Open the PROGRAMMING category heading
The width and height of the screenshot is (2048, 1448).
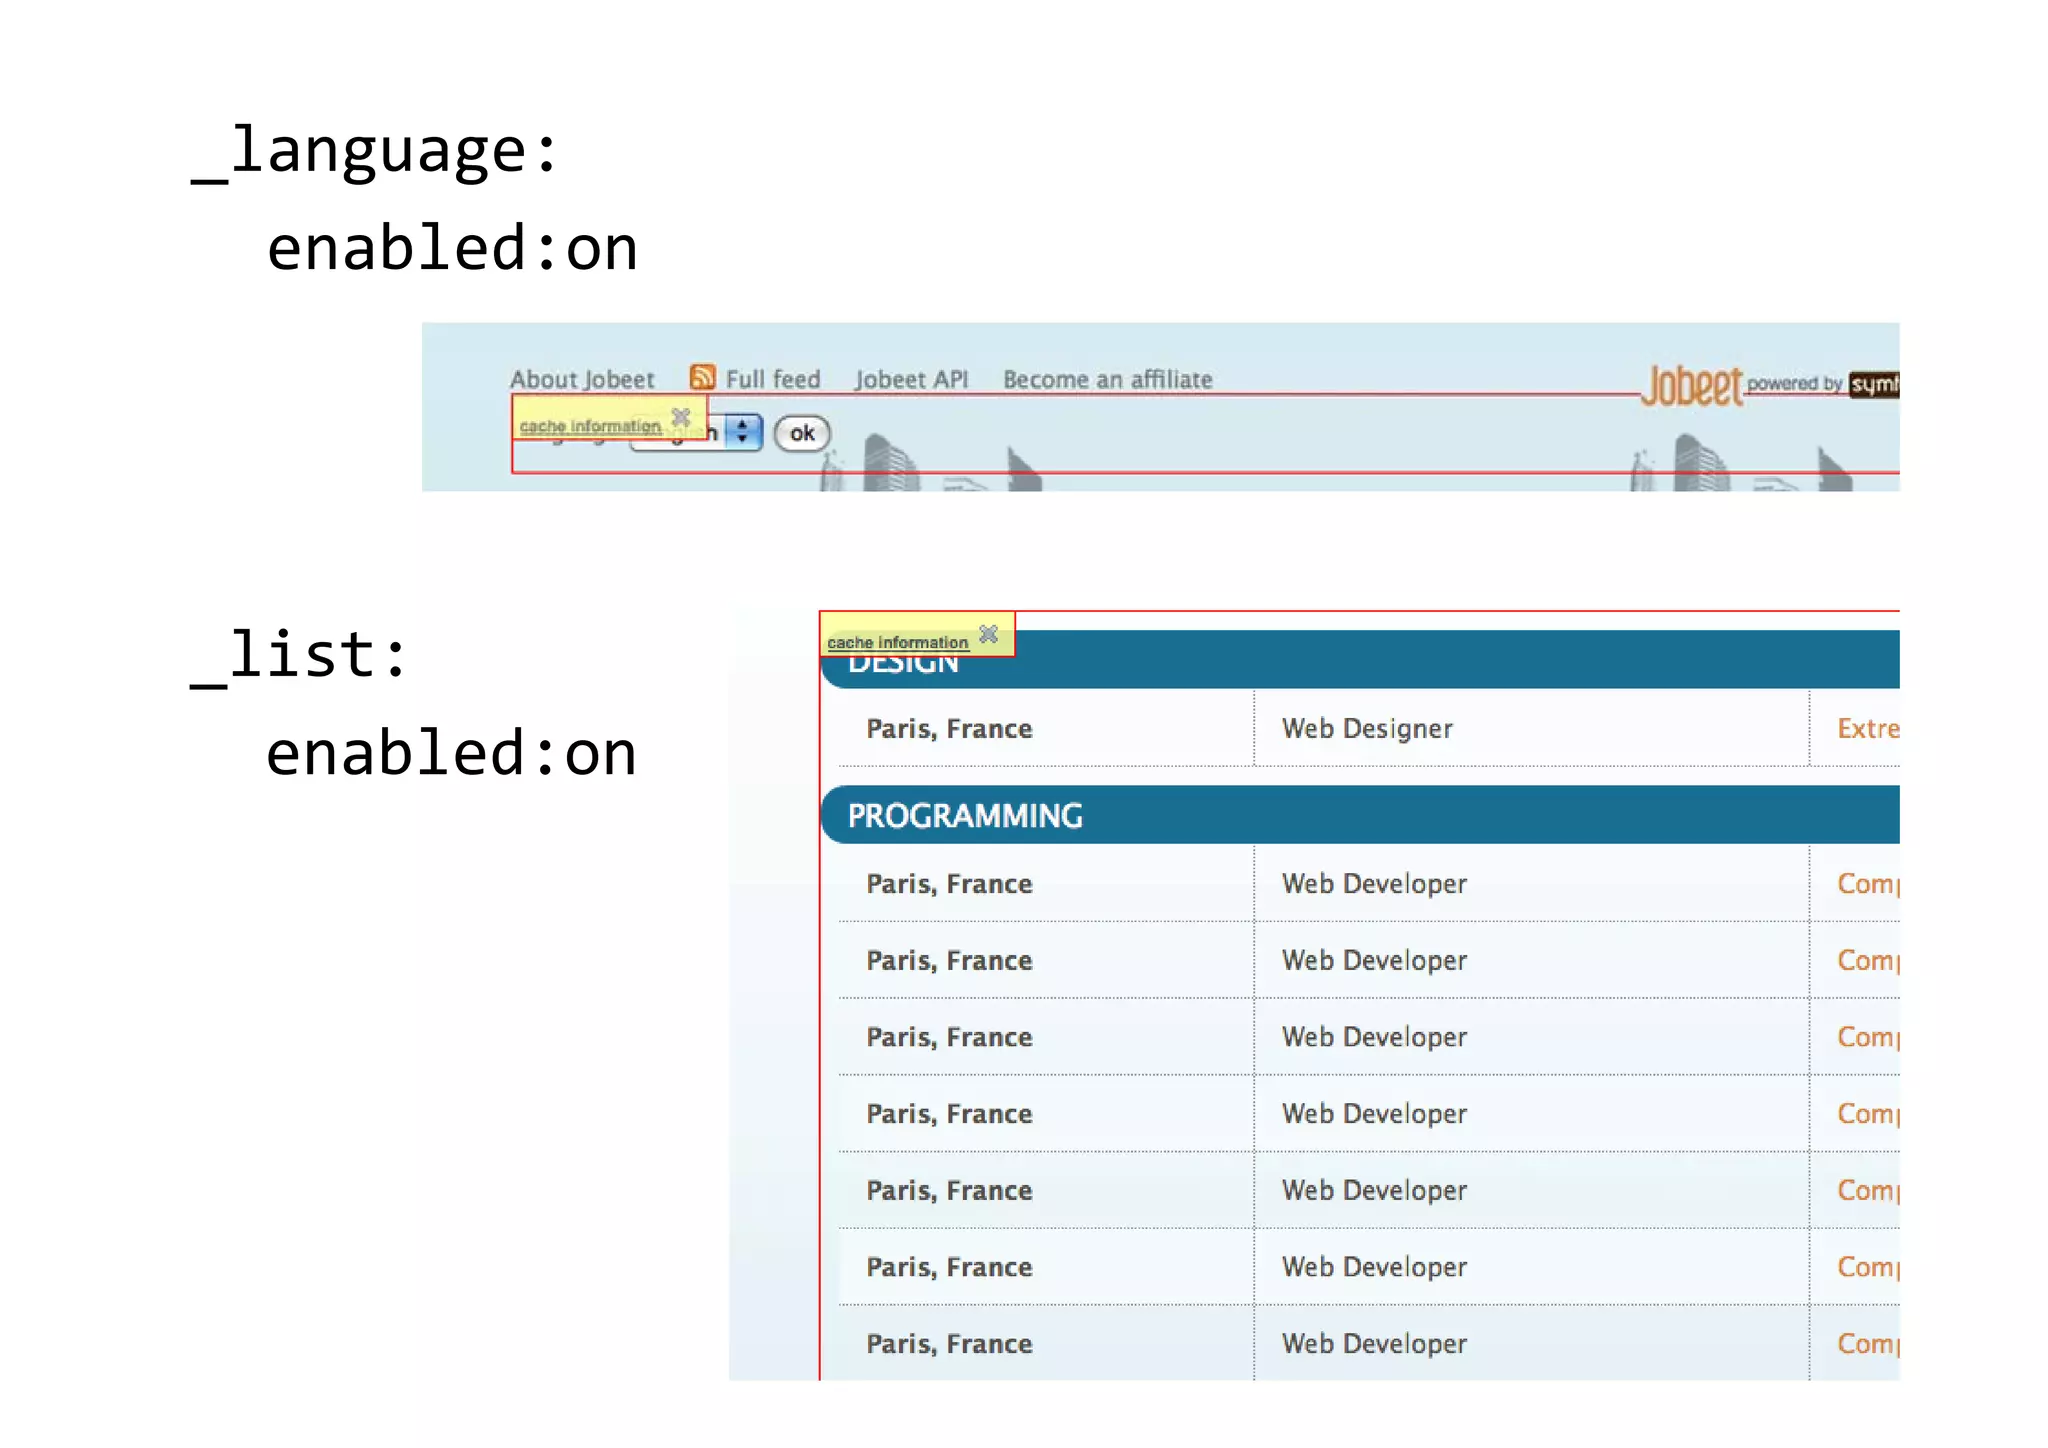tap(965, 816)
